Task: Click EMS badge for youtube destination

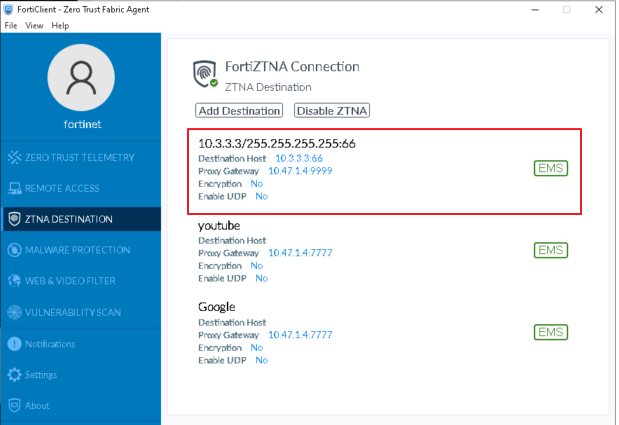Action: click(551, 250)
